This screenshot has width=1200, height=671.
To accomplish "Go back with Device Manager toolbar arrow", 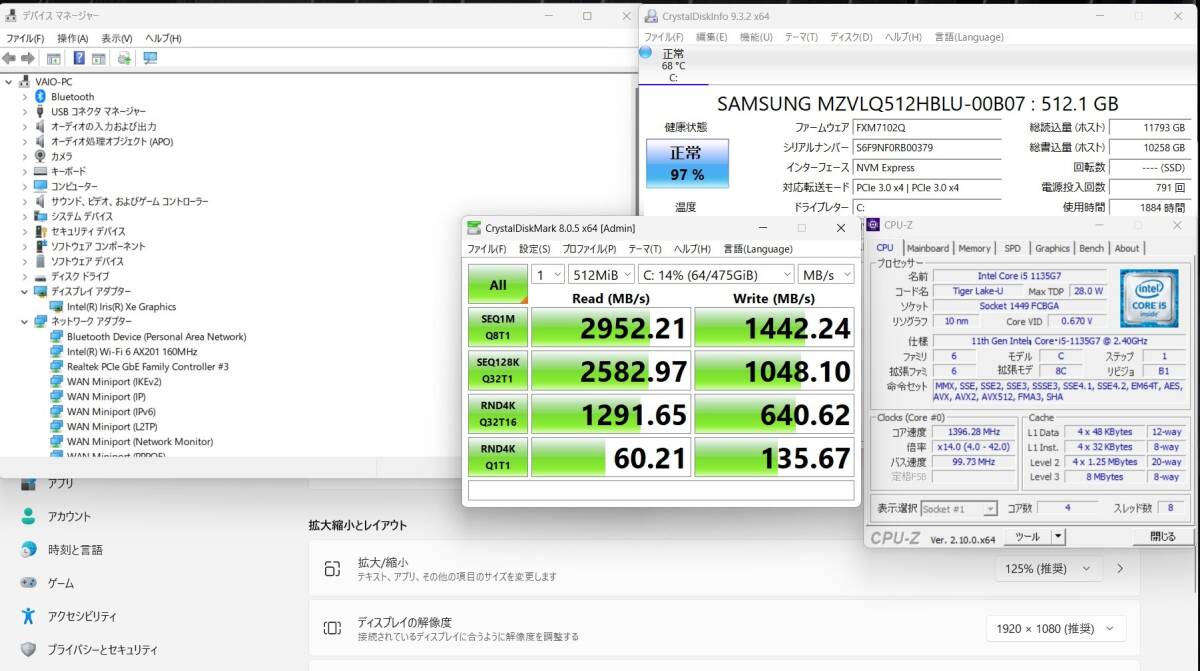I will pos(9,58).
